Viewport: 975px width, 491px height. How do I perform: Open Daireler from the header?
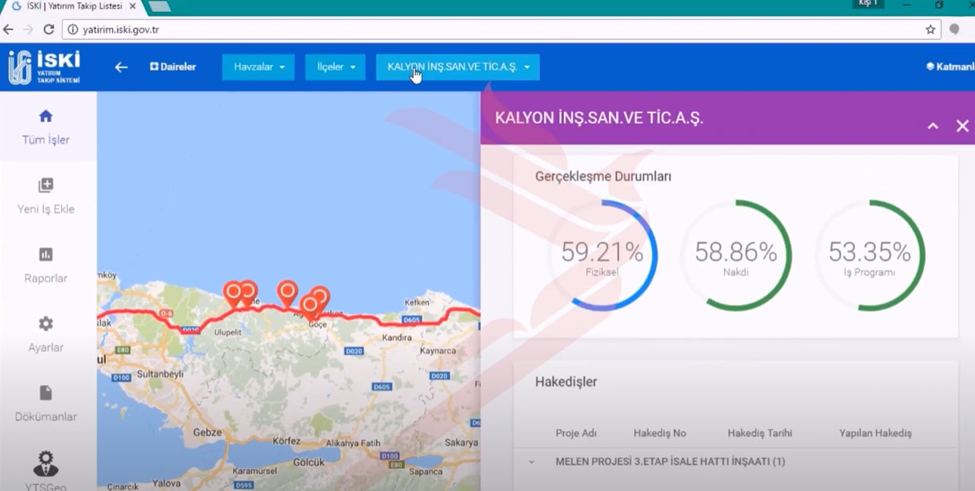pyautogui.click(x=173, y=67)
